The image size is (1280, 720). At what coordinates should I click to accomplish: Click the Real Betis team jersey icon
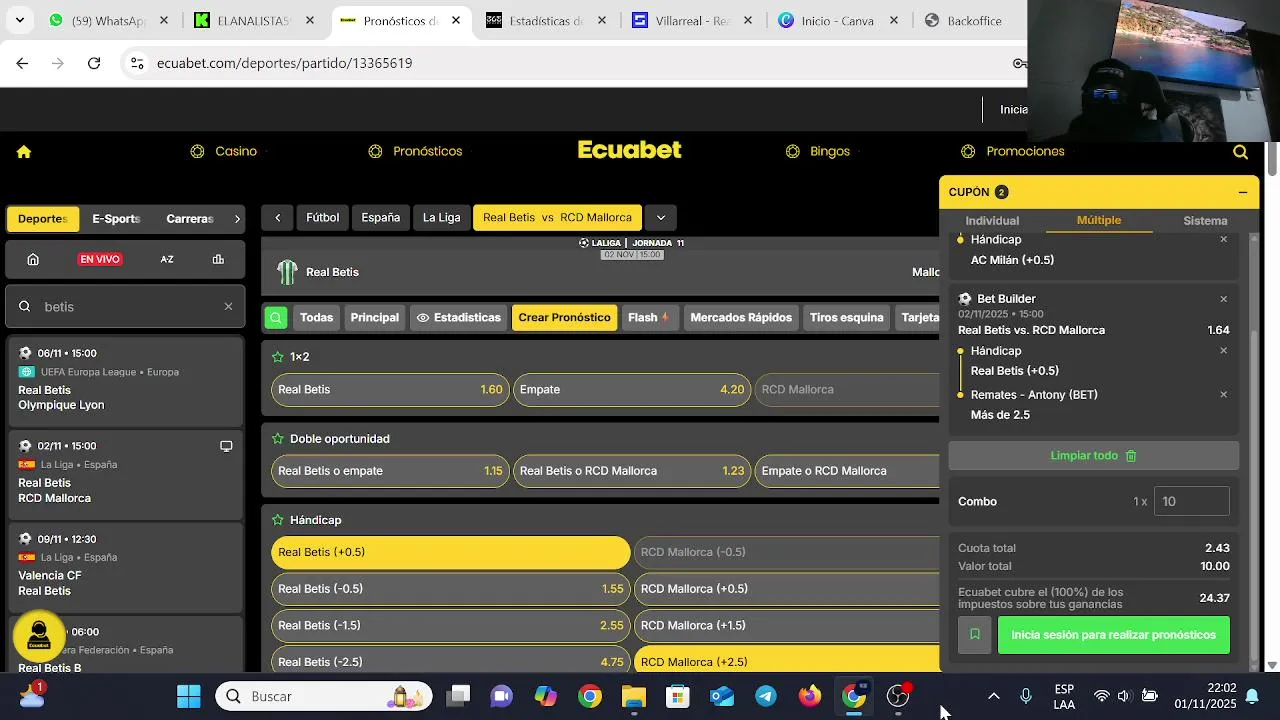click(x=287, y=272)
